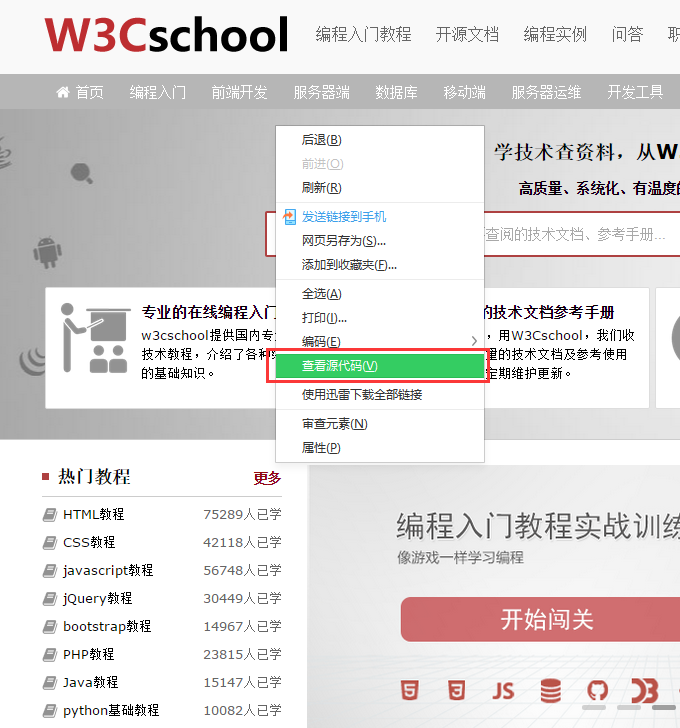The height and width of the screenshot is (728, 680).
Task: Open the HTML教程 link
Action: click(94, 514)
